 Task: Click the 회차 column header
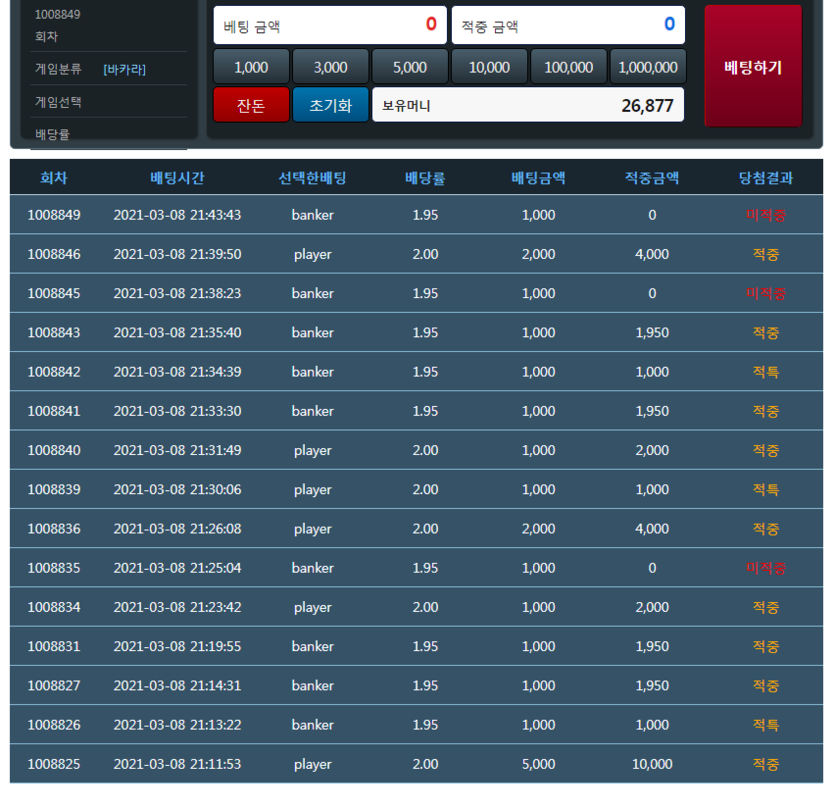(54, 177)
